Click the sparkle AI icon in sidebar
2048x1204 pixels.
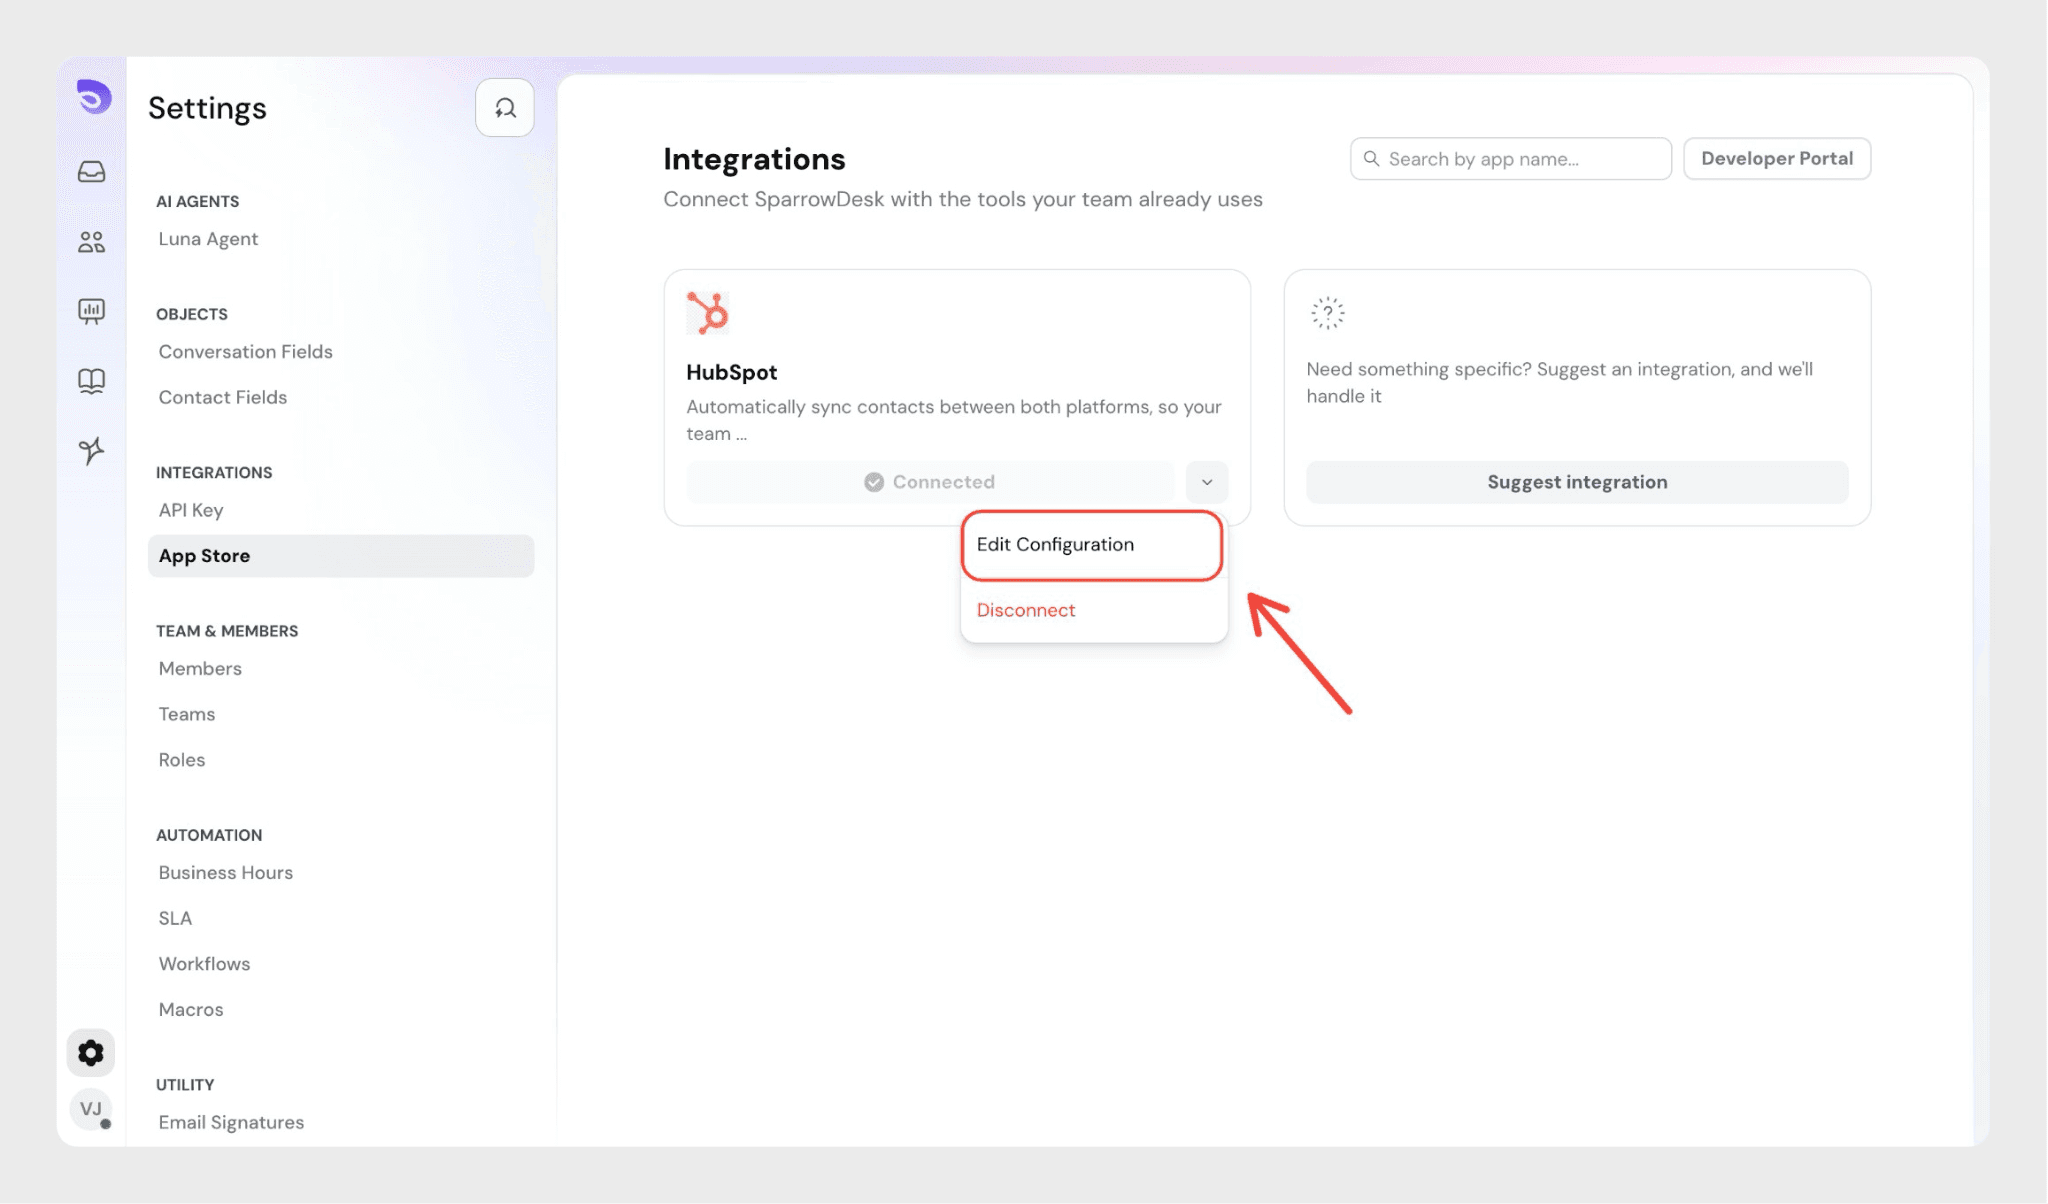[x=91, y=451]
